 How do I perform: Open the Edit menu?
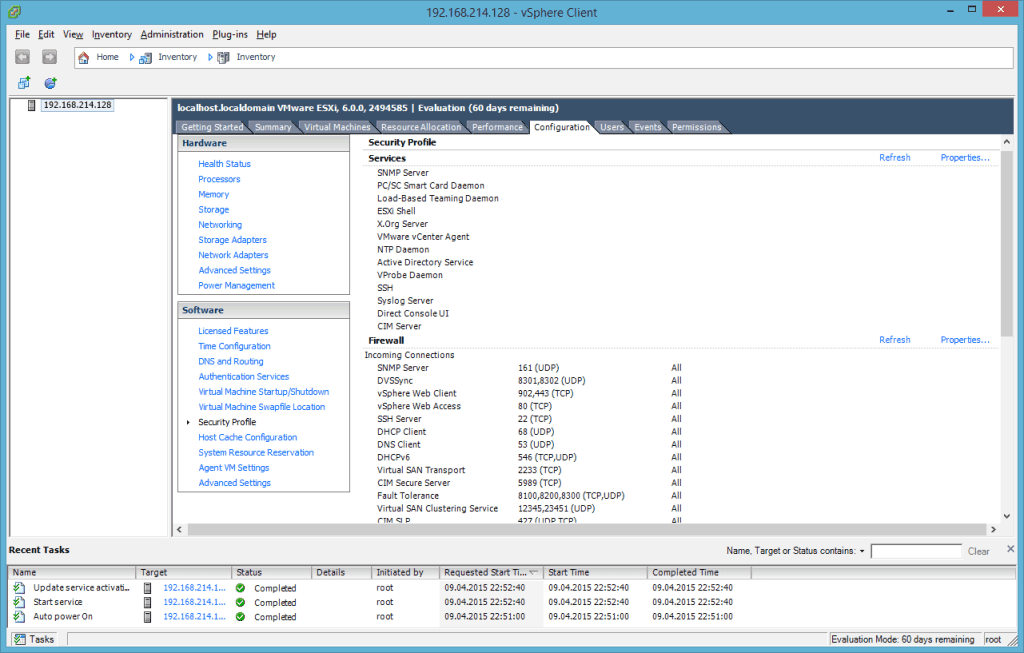click(x=46, y=35)
